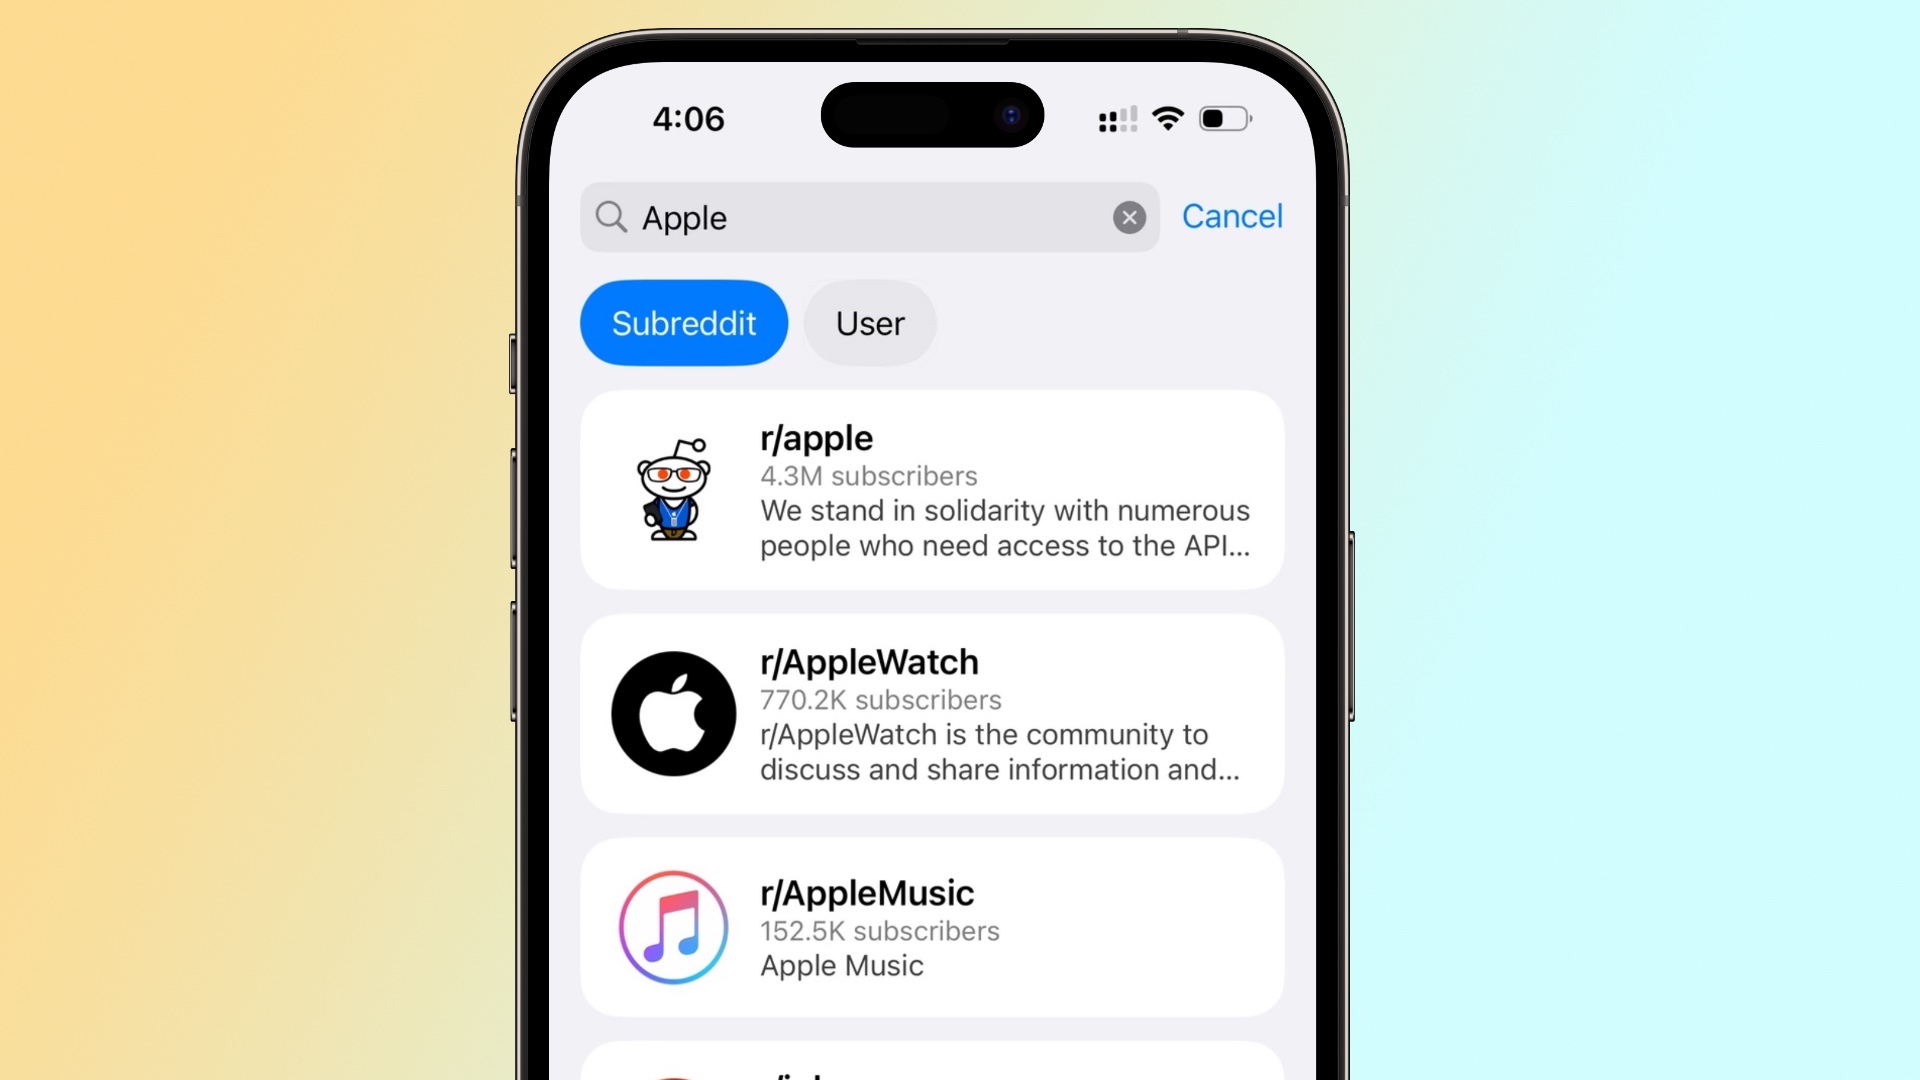
Task: Tap Cancel to dismiss search
Action: [x=1230, y=215]
